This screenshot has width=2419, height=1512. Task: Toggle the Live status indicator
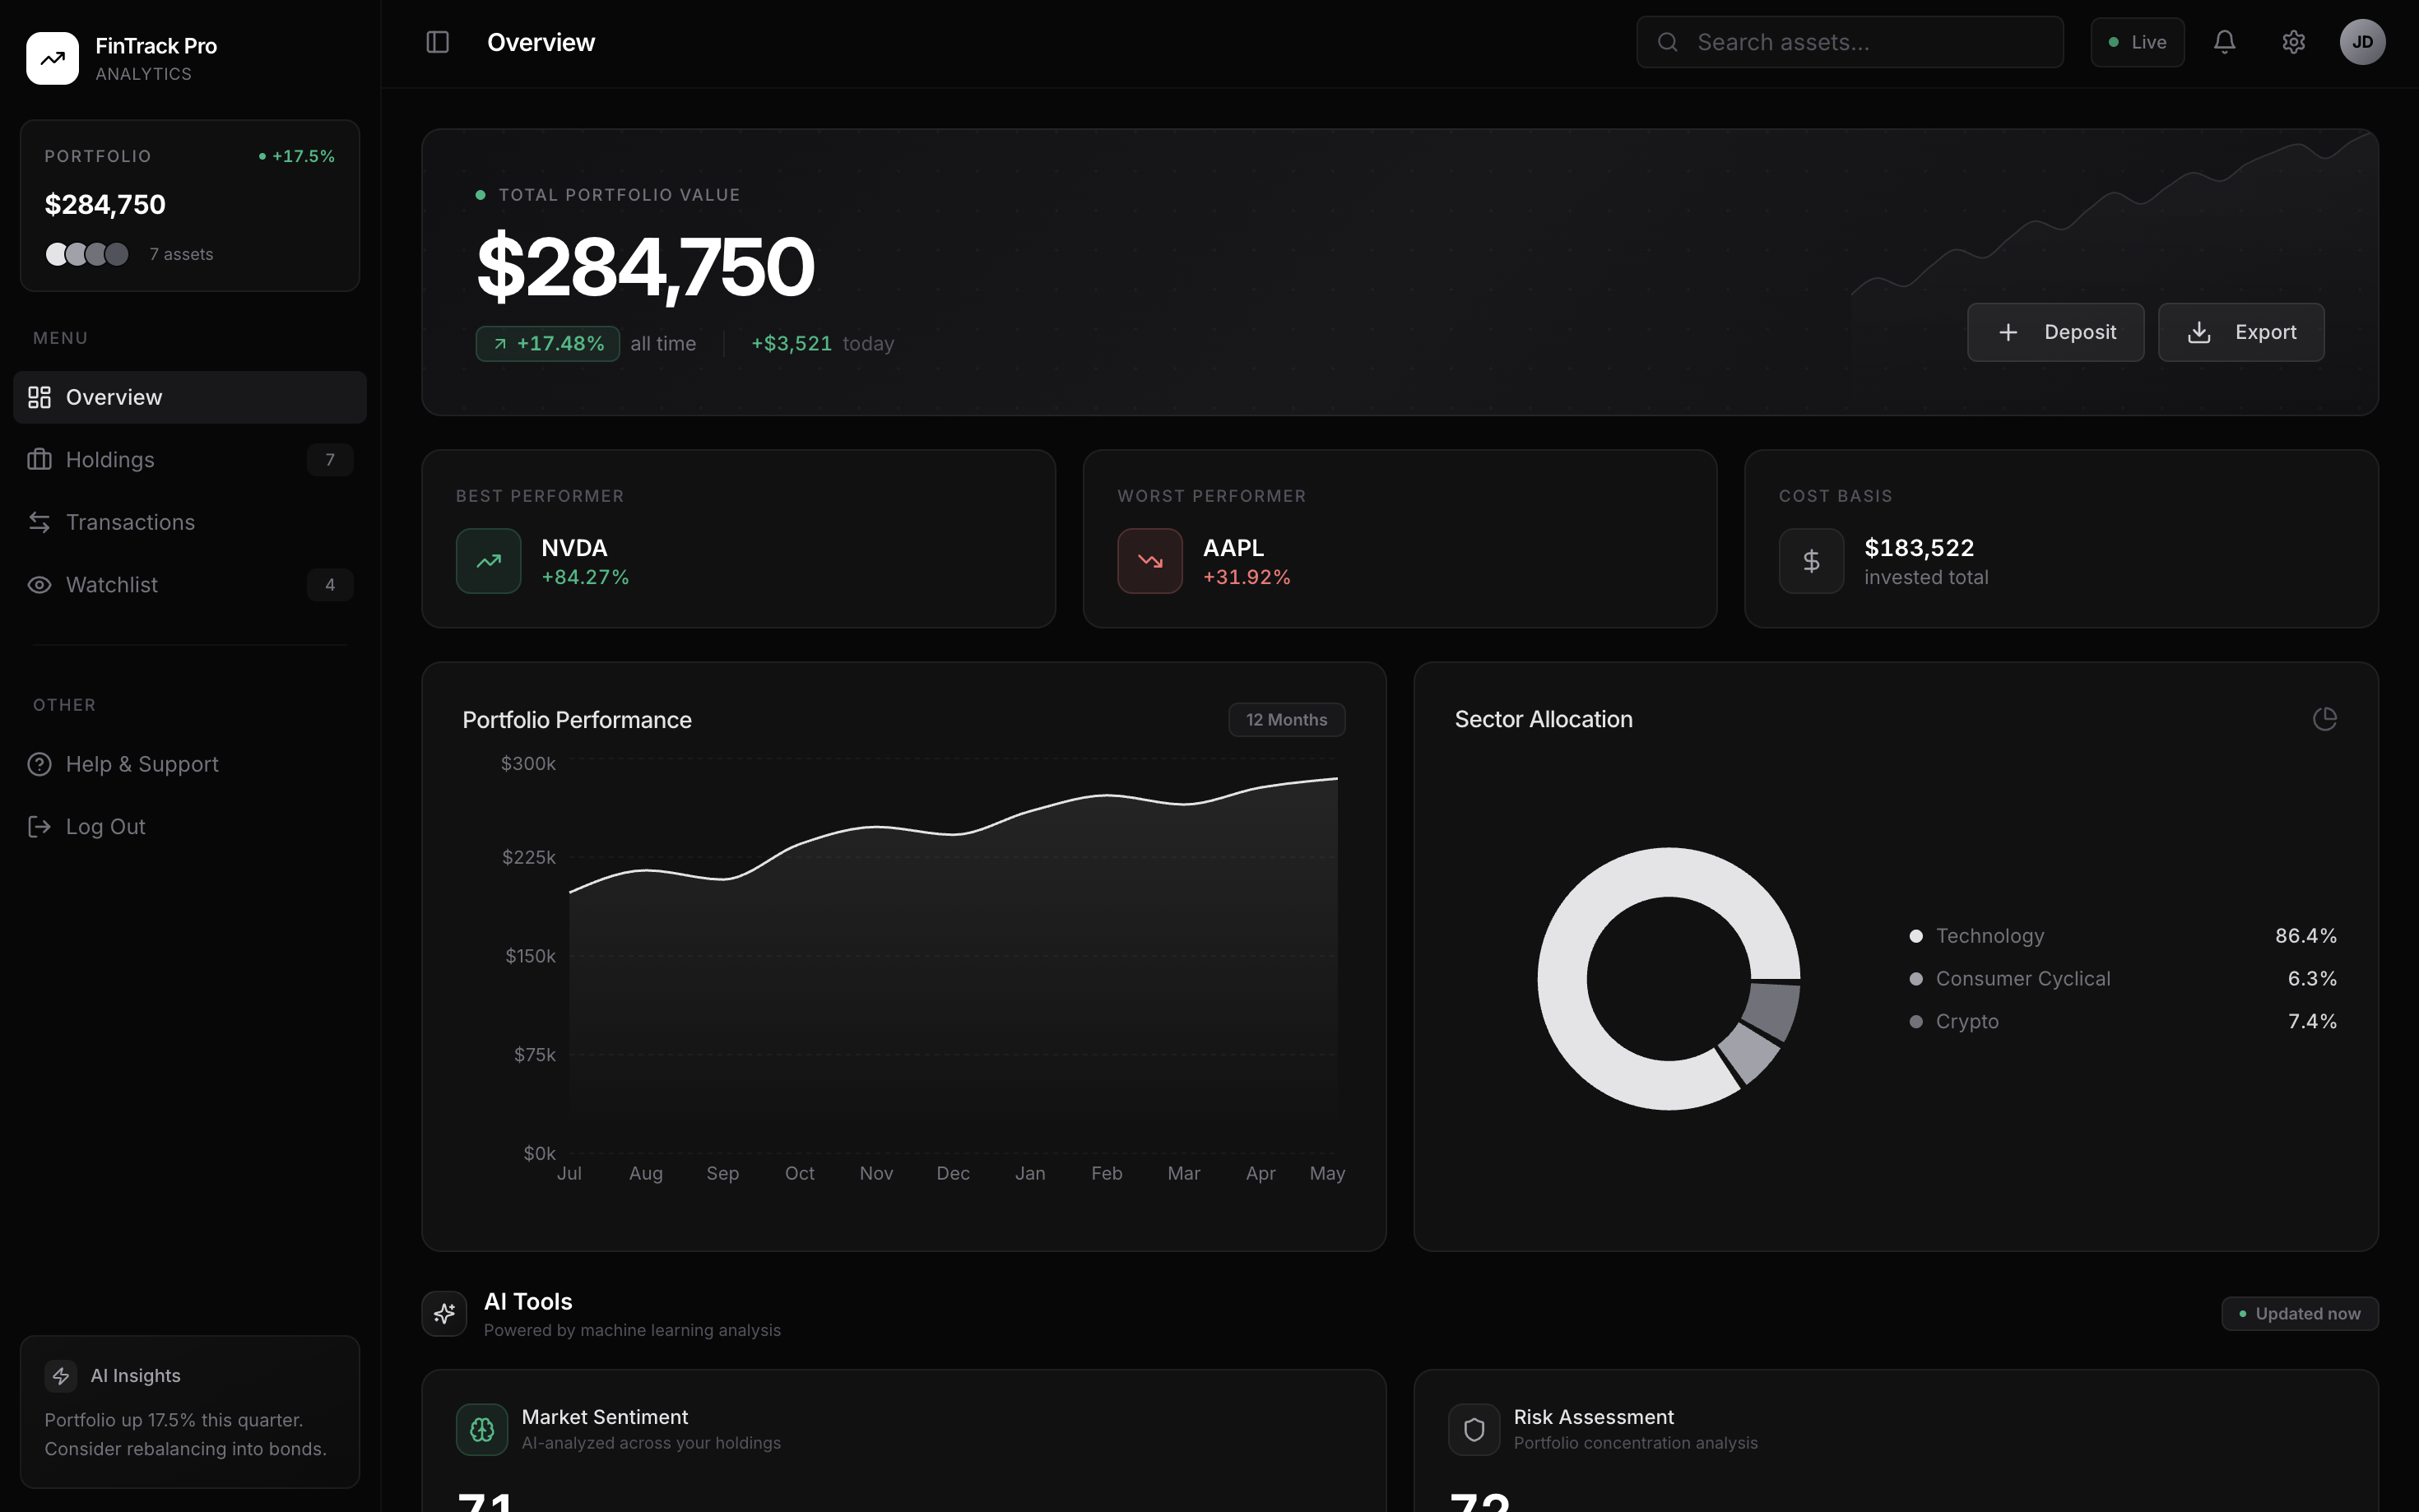pos(2137,42)
